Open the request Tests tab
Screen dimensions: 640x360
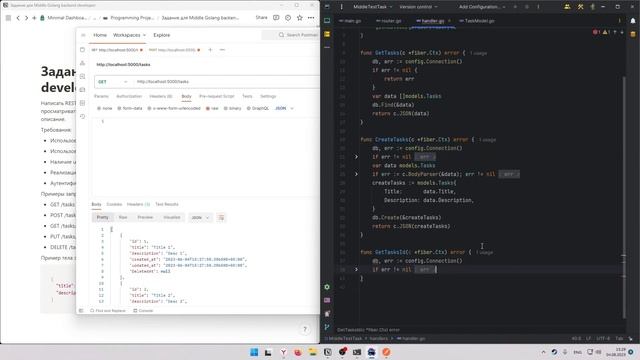coord(247,96)
